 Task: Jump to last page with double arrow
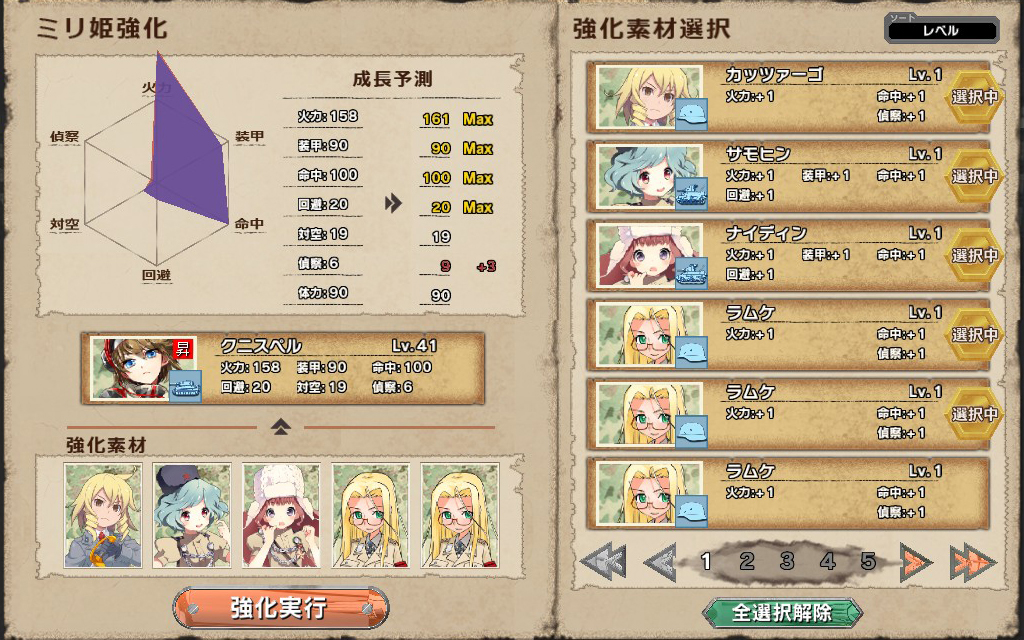(x=973, y=562)
